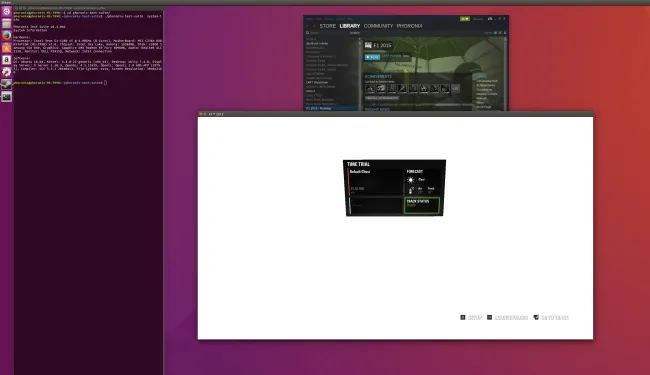
Task: Click the Steam big picture controller icon
Action: [x=490, y=19]
